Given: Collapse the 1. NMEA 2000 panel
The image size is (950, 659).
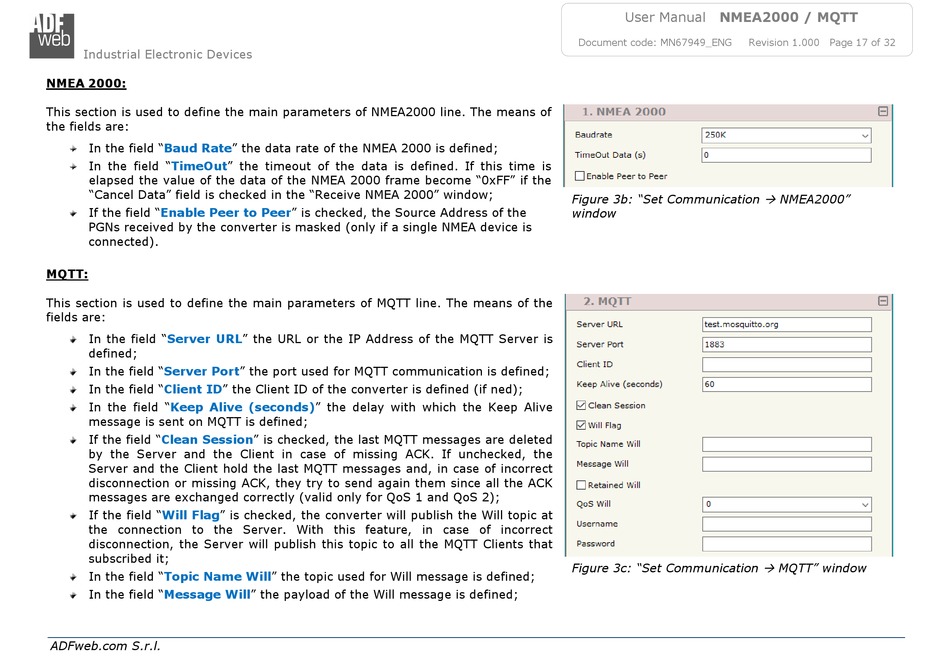Looking at the screenshot, I should (883, 112).
